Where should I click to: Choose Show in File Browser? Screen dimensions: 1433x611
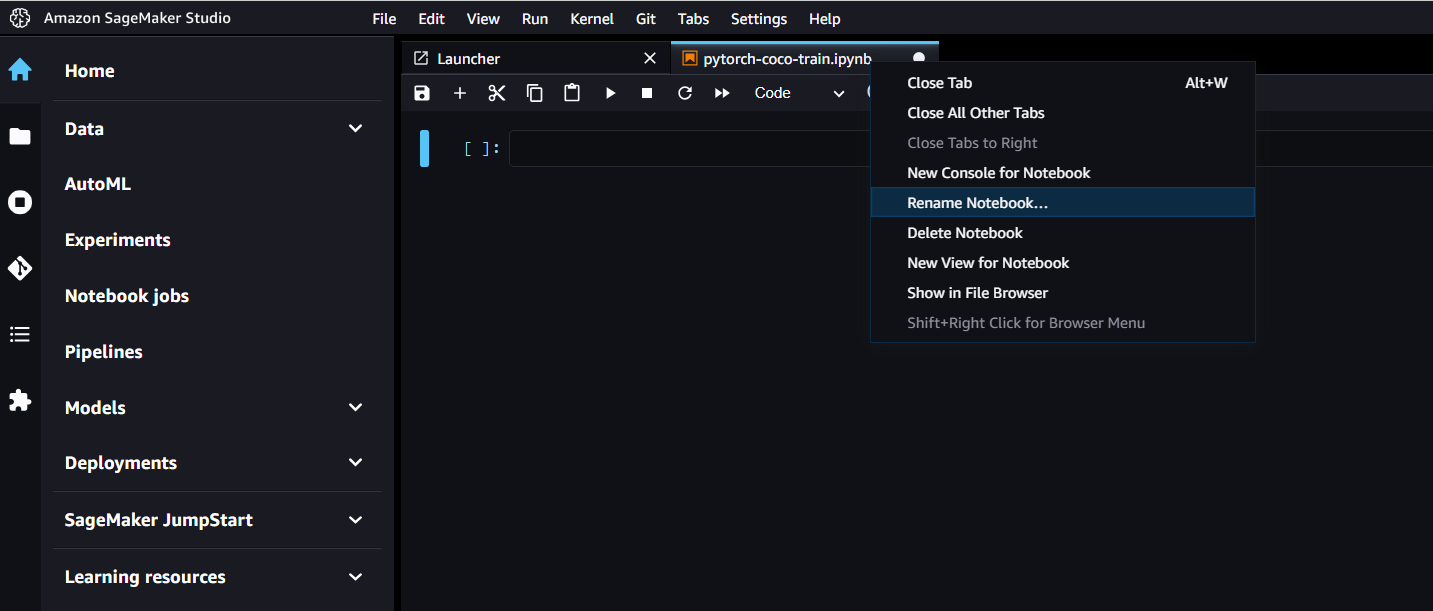(1063, 293)
